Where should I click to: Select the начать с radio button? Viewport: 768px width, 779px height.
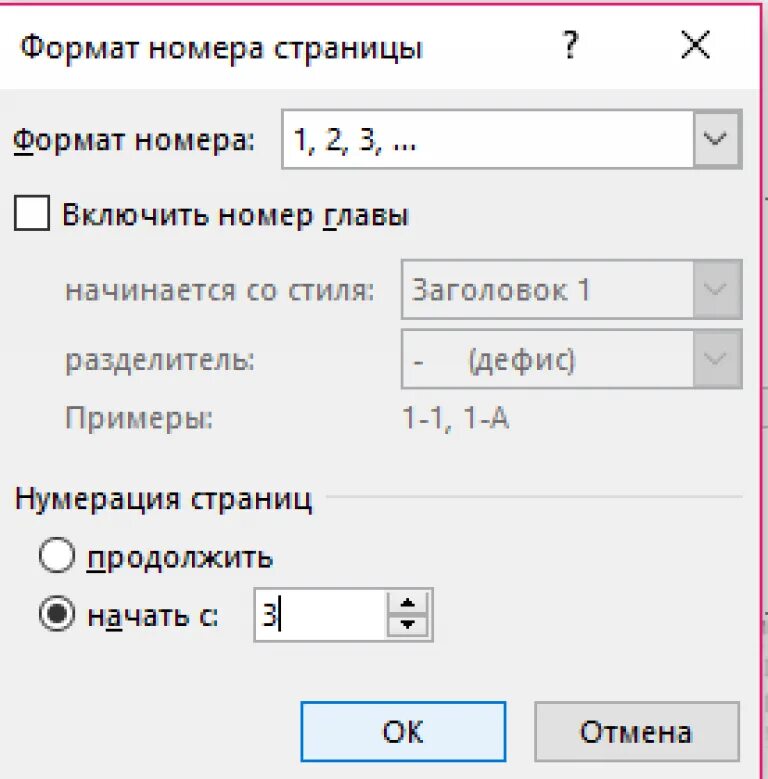pos(57,614)
